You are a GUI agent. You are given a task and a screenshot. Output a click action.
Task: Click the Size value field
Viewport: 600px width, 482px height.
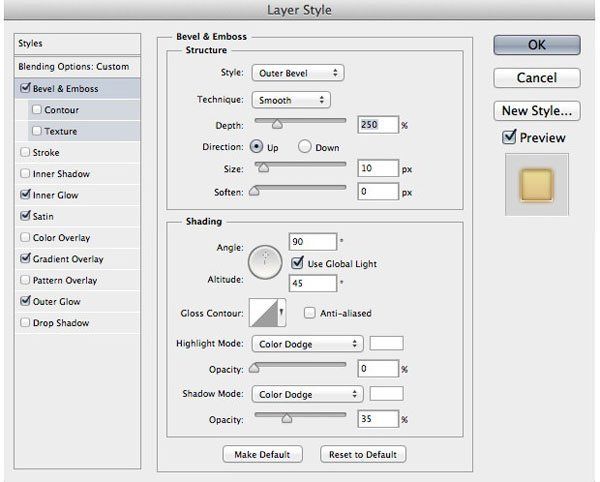click(378, 168)
